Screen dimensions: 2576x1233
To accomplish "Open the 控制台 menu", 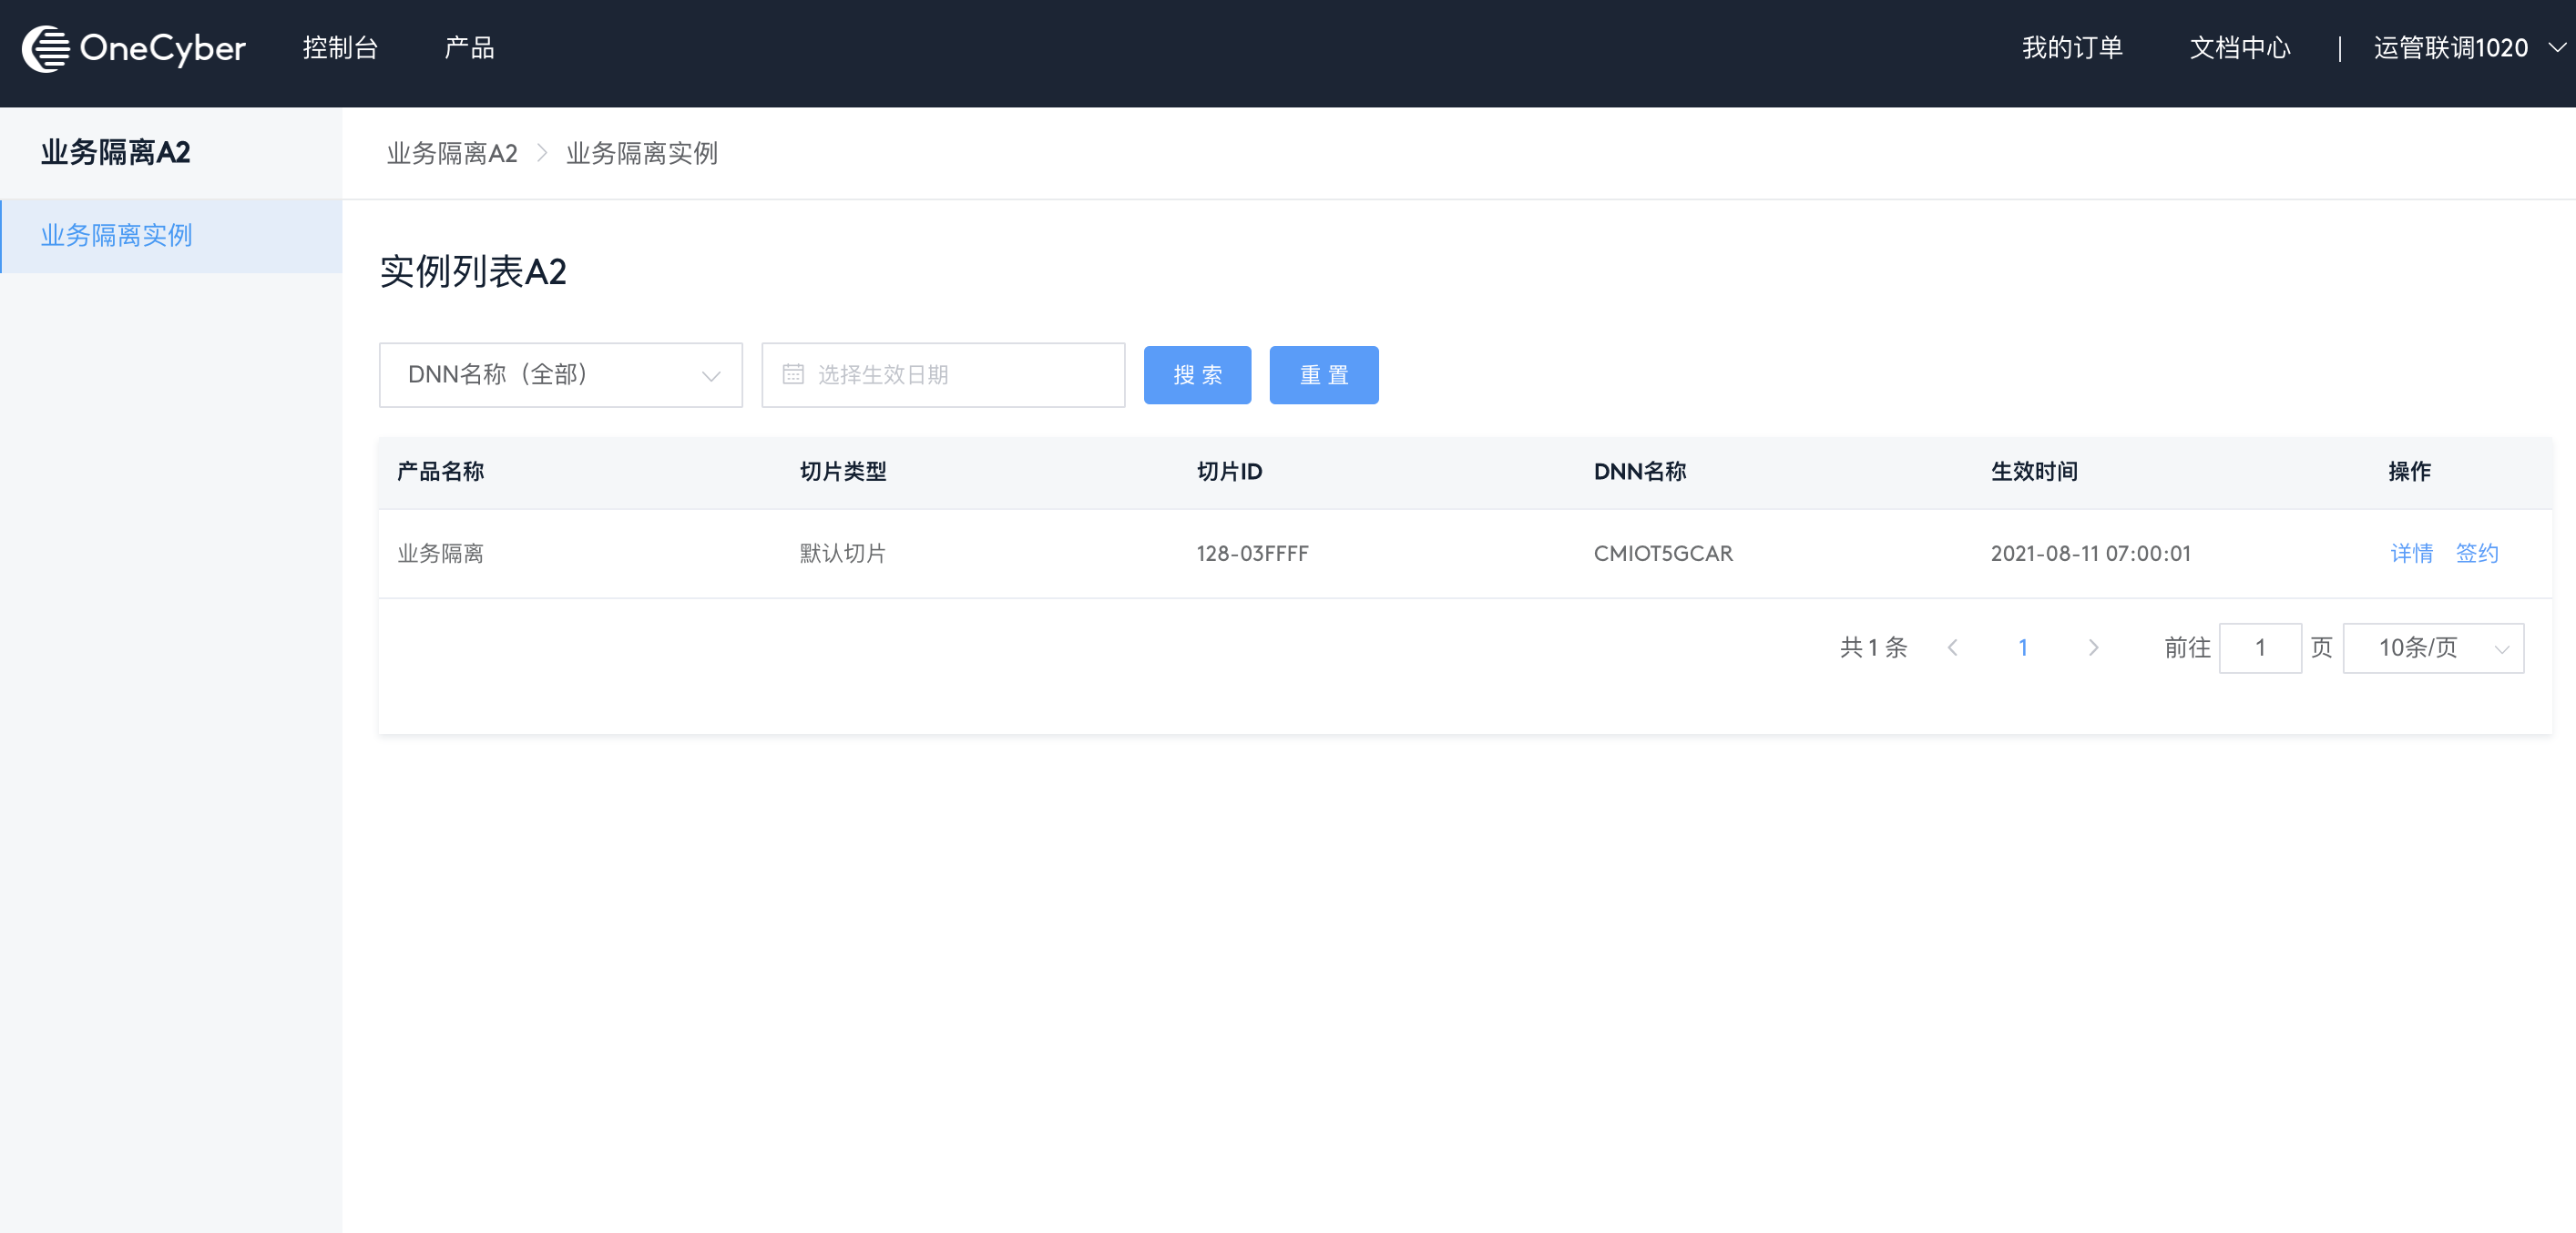I will [340, 48].
